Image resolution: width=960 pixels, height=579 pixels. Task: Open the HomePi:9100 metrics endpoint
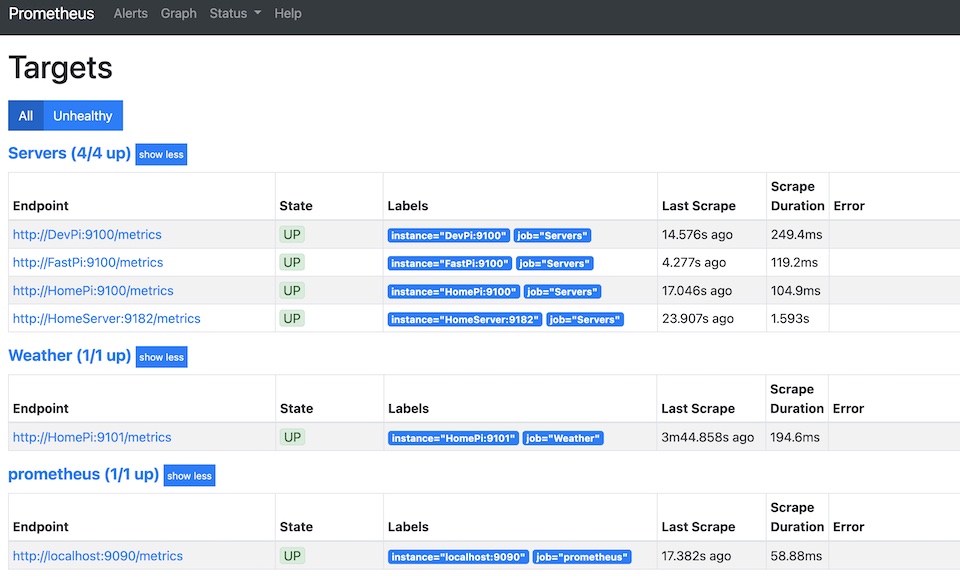pyautogui.click(x=93, y=291)
